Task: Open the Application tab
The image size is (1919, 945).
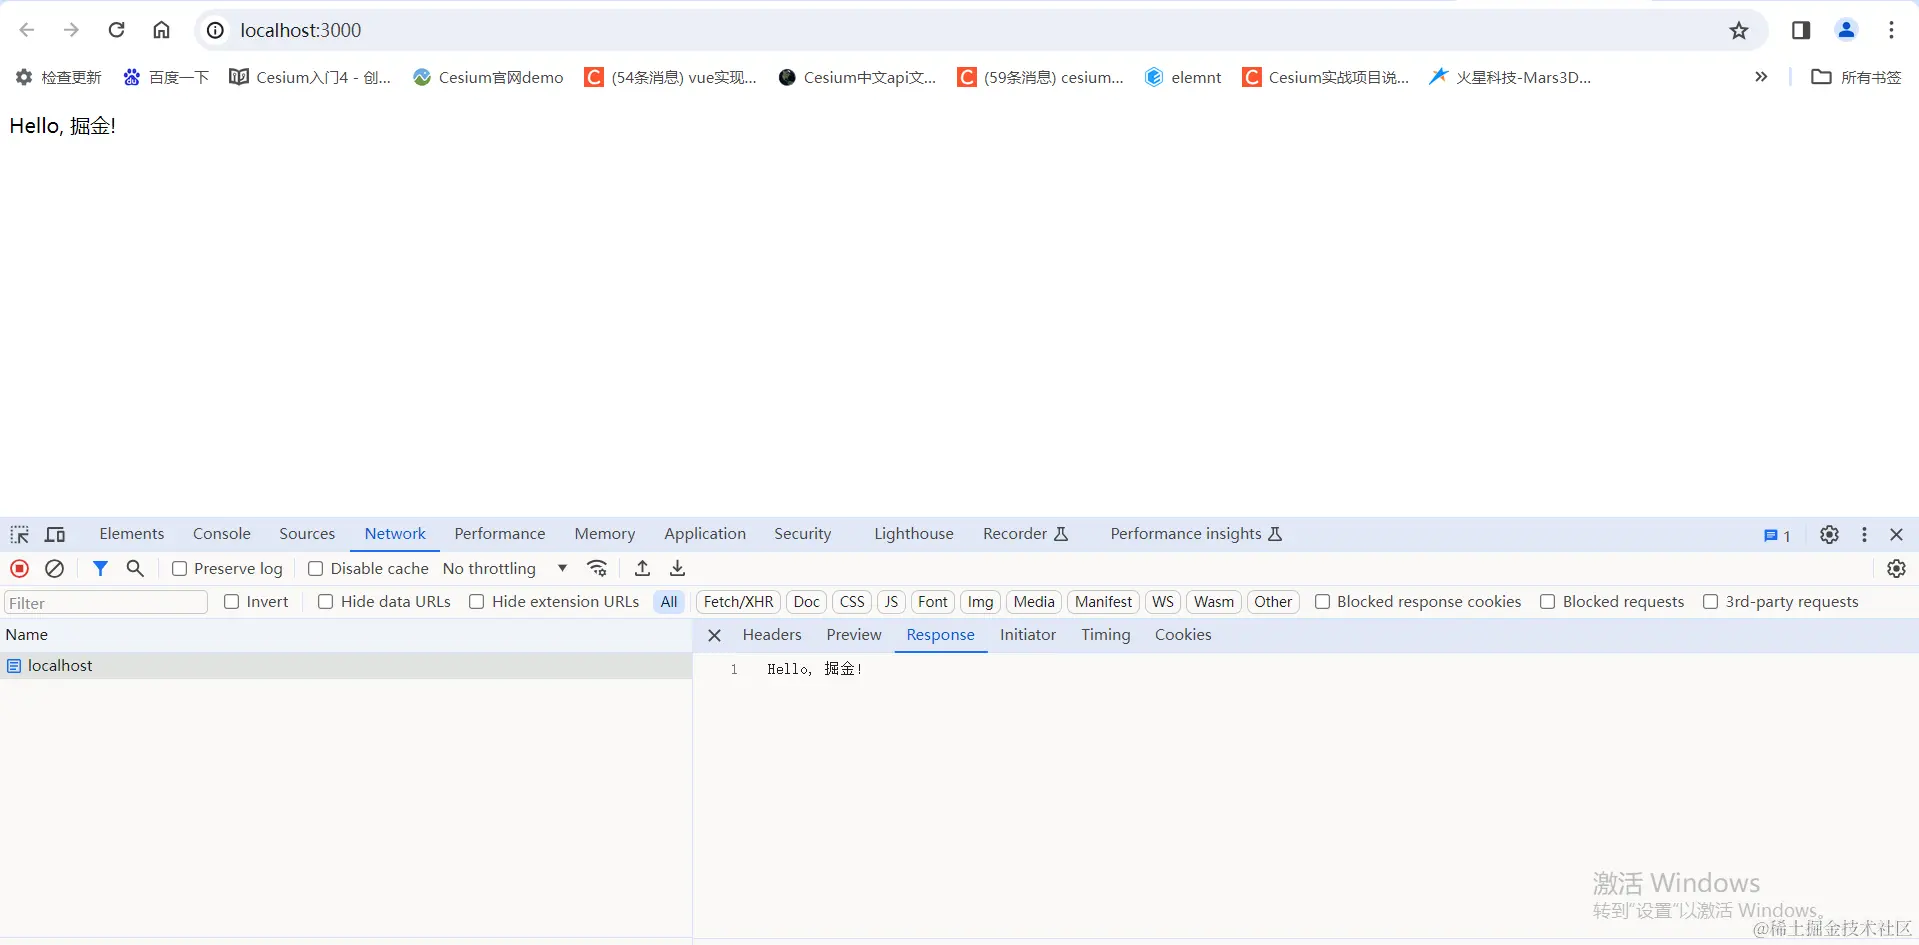Action: (x=705, y=534)
